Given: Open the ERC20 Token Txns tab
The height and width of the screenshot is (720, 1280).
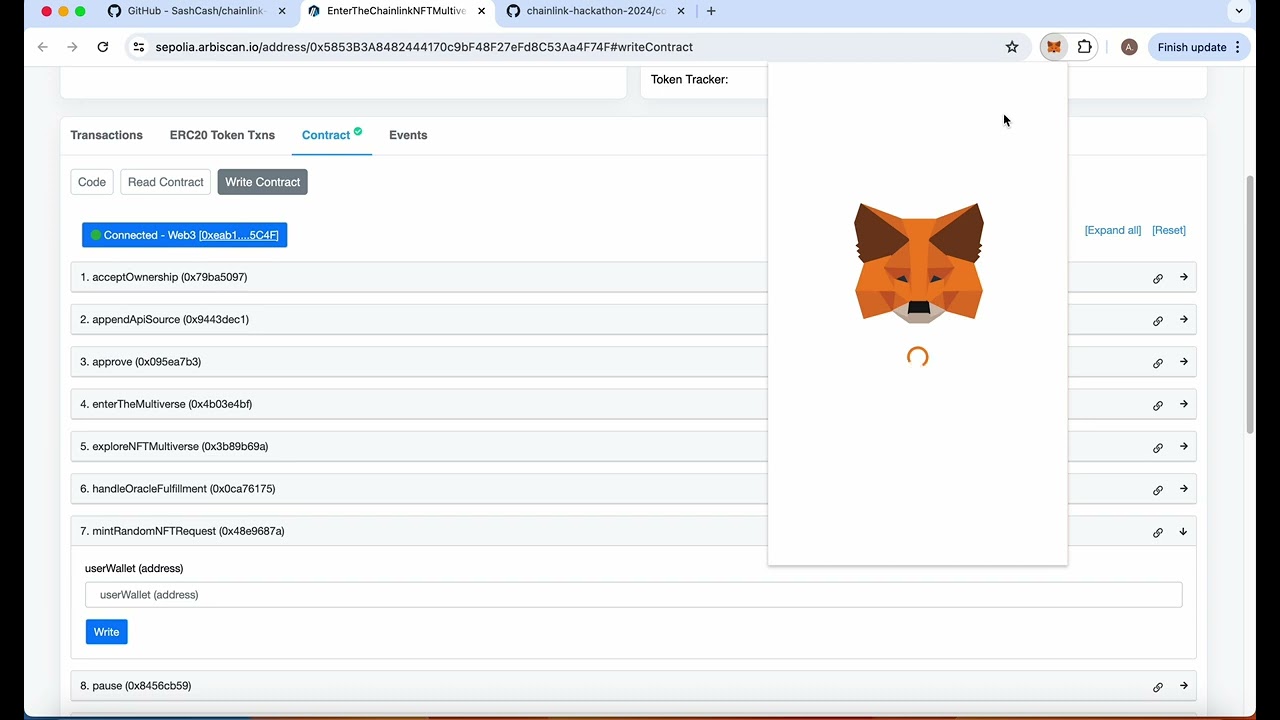Looking at the screenshot, I should (x=222, y=135).
